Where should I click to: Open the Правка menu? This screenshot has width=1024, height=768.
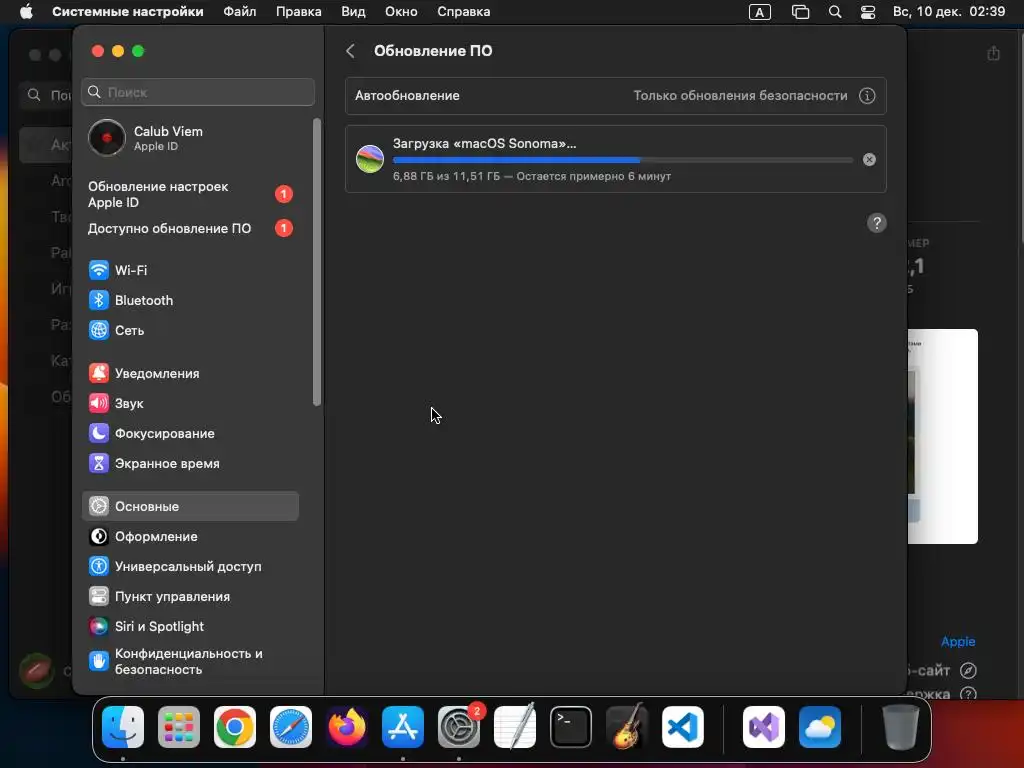click(x=298, y=12)
